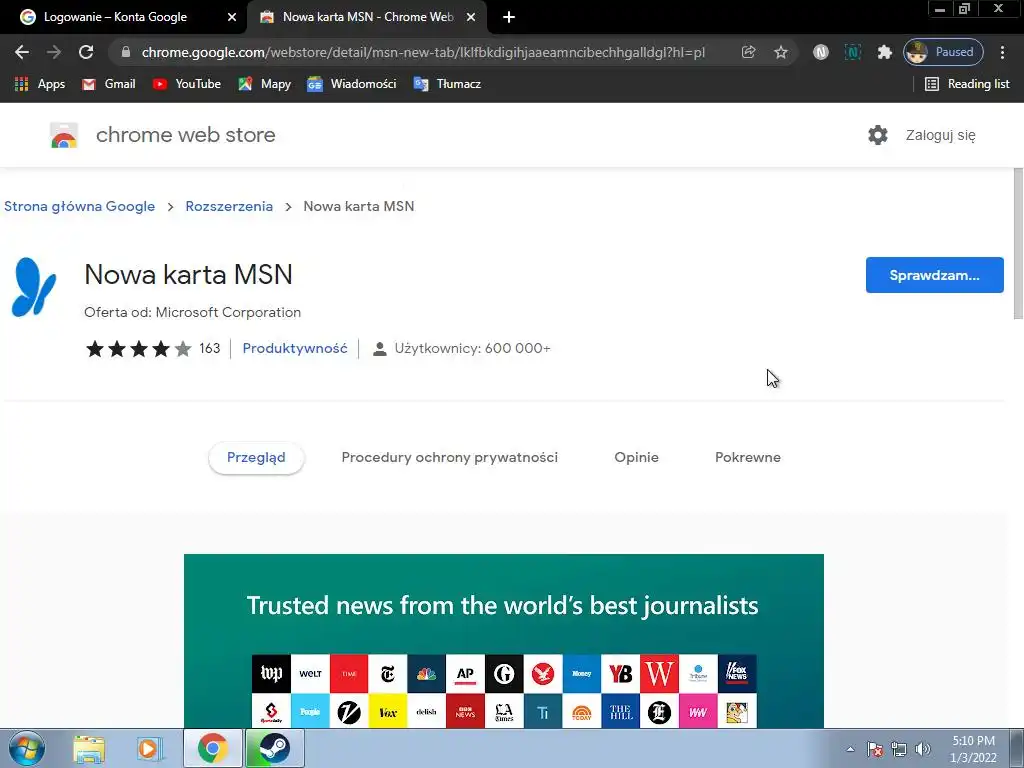Click the Action Center flag icon
Screen dimensions: 1024x768
click(875, 749)
